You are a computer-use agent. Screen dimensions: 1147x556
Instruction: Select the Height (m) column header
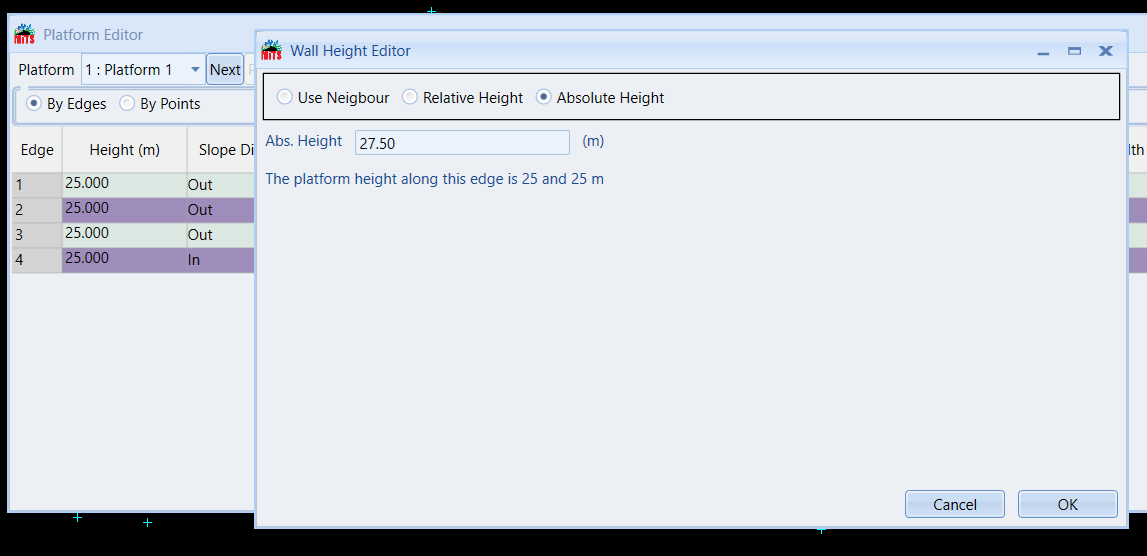(124, 150)
